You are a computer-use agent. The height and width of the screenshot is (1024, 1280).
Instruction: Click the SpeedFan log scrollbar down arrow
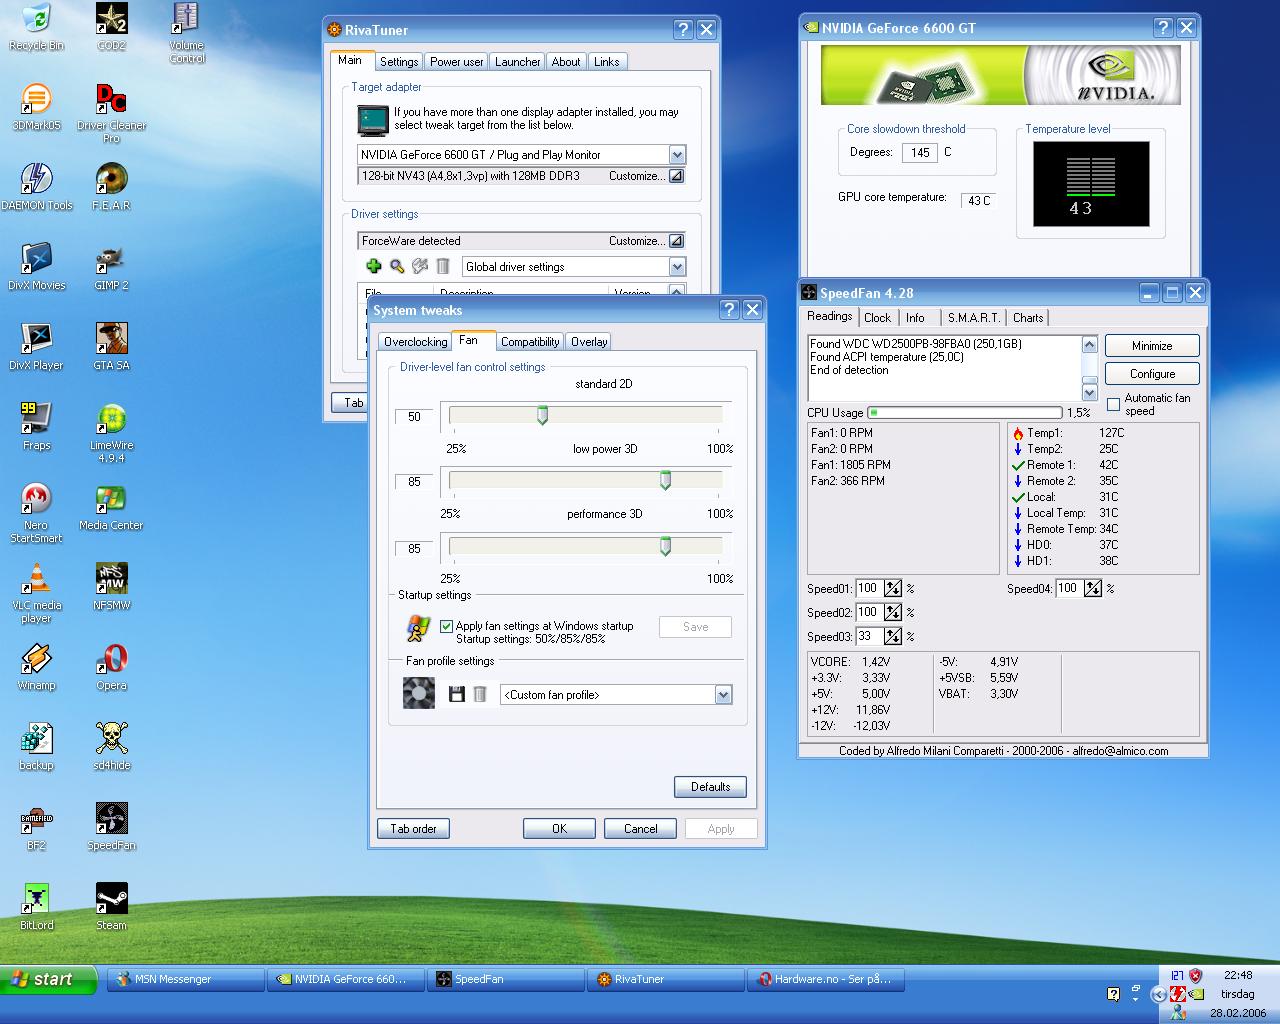coord(1089,393)
